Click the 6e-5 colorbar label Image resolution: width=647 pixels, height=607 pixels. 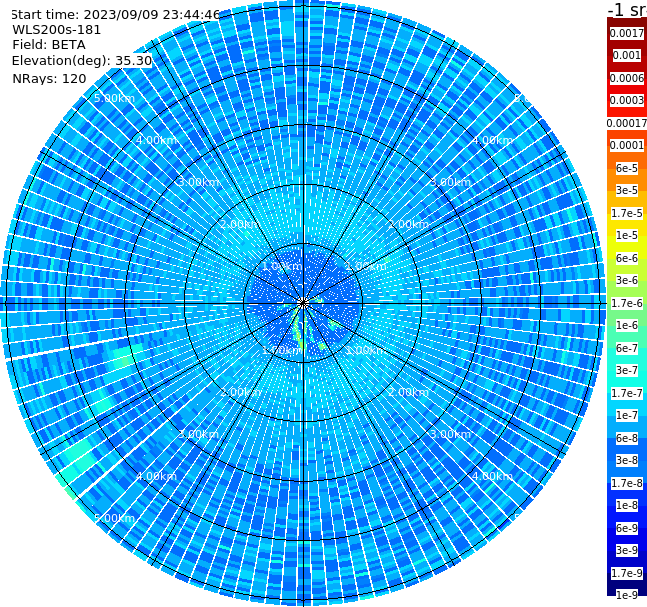(627, 168)
